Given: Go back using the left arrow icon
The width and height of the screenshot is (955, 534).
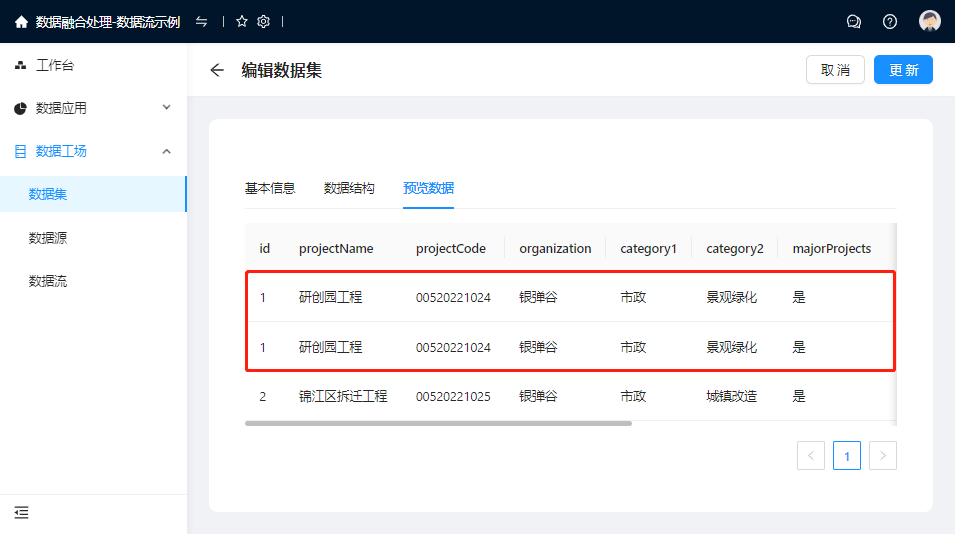Looking at the screenshot, I should click(x=217, y=70).
